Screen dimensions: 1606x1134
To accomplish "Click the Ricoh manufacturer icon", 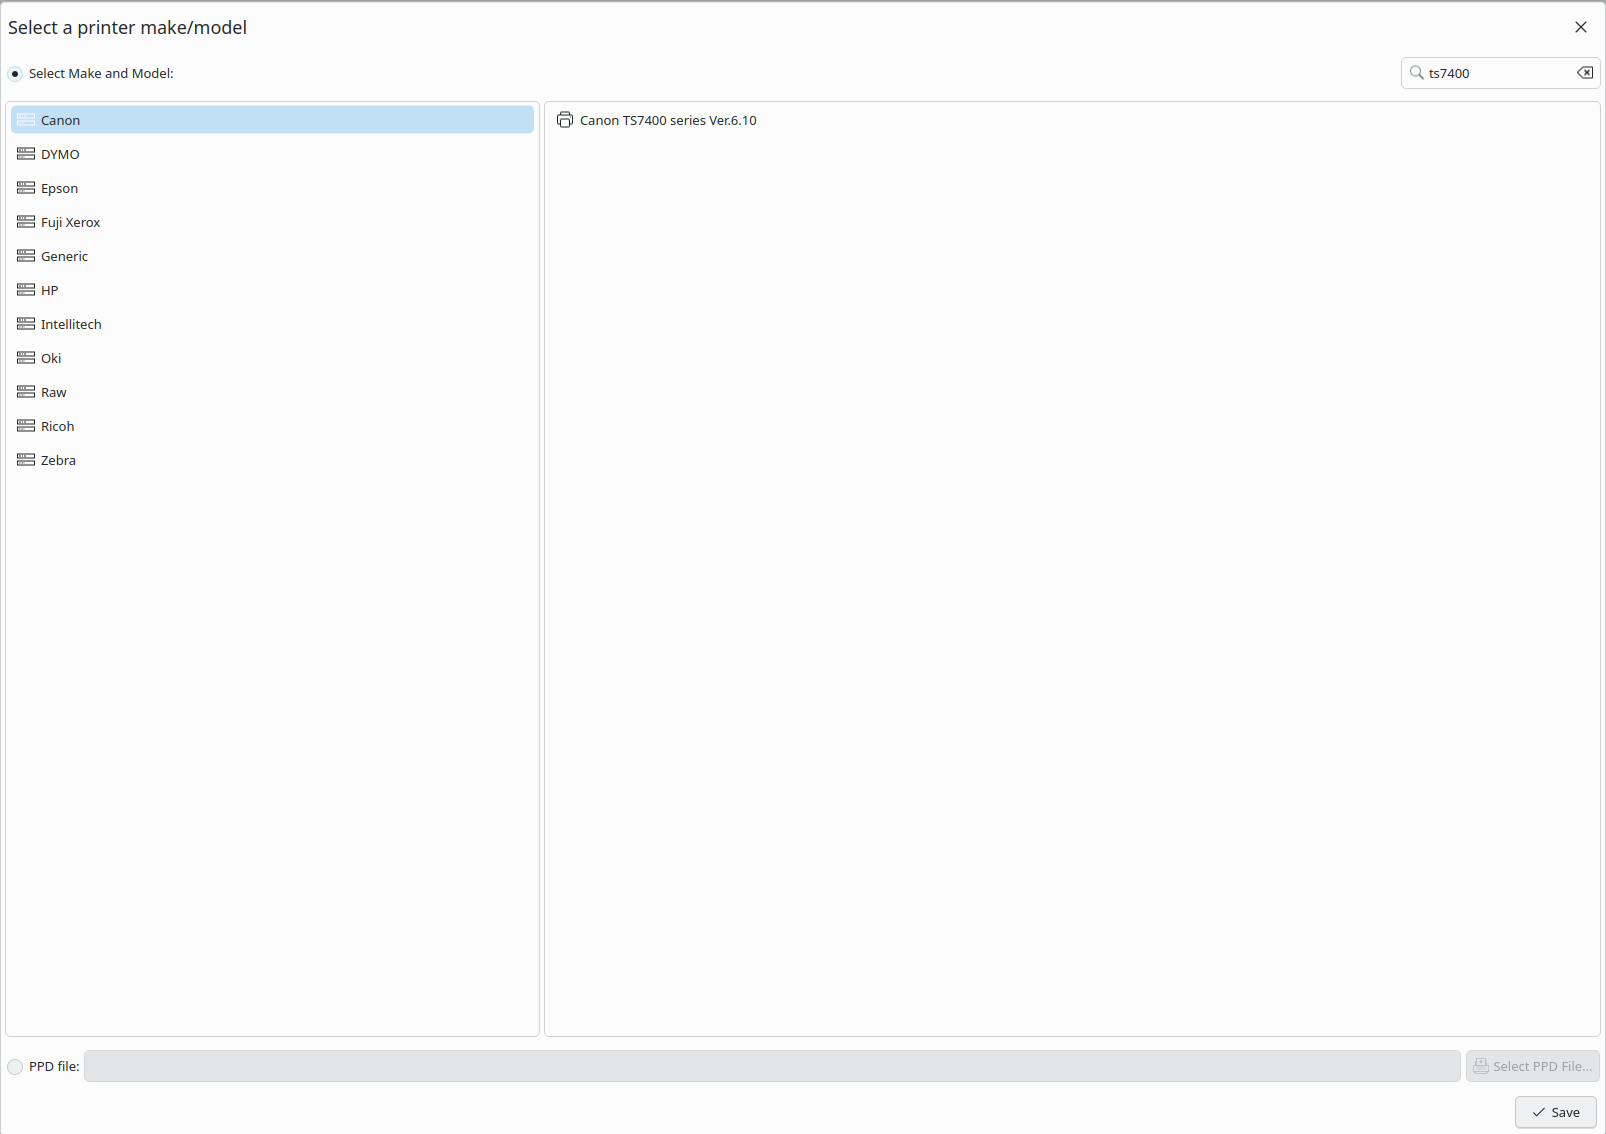I will pyautogui.click(x=26, y=426).
